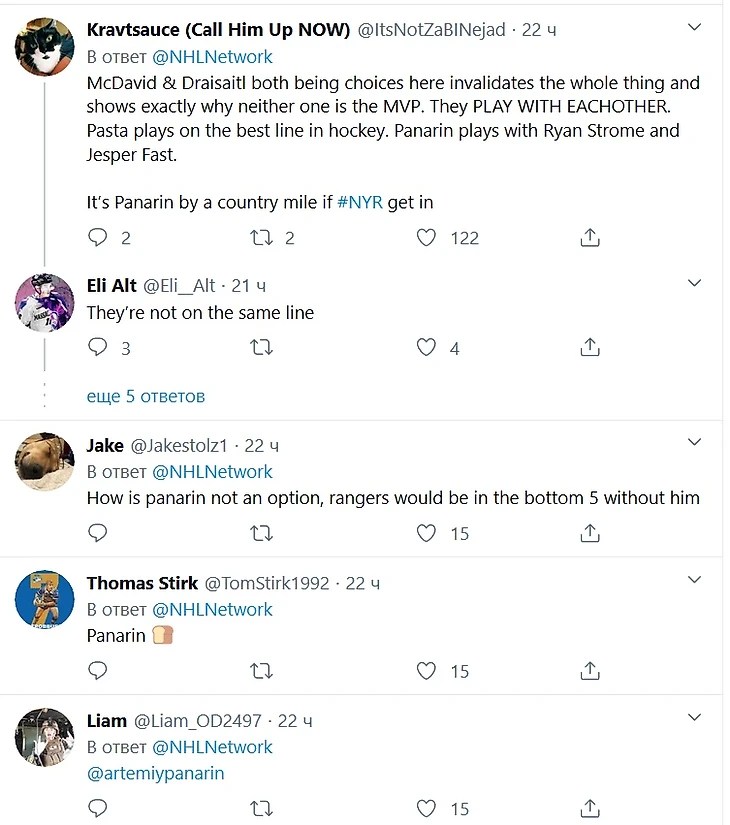Open the @artemiypanarin mention

tap(155, 773)
